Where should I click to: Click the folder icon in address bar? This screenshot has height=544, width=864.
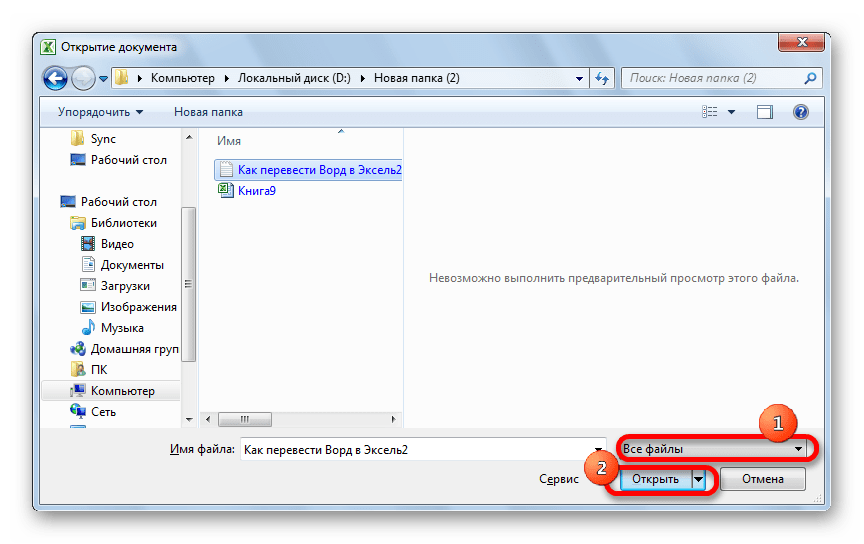[122, 78]
